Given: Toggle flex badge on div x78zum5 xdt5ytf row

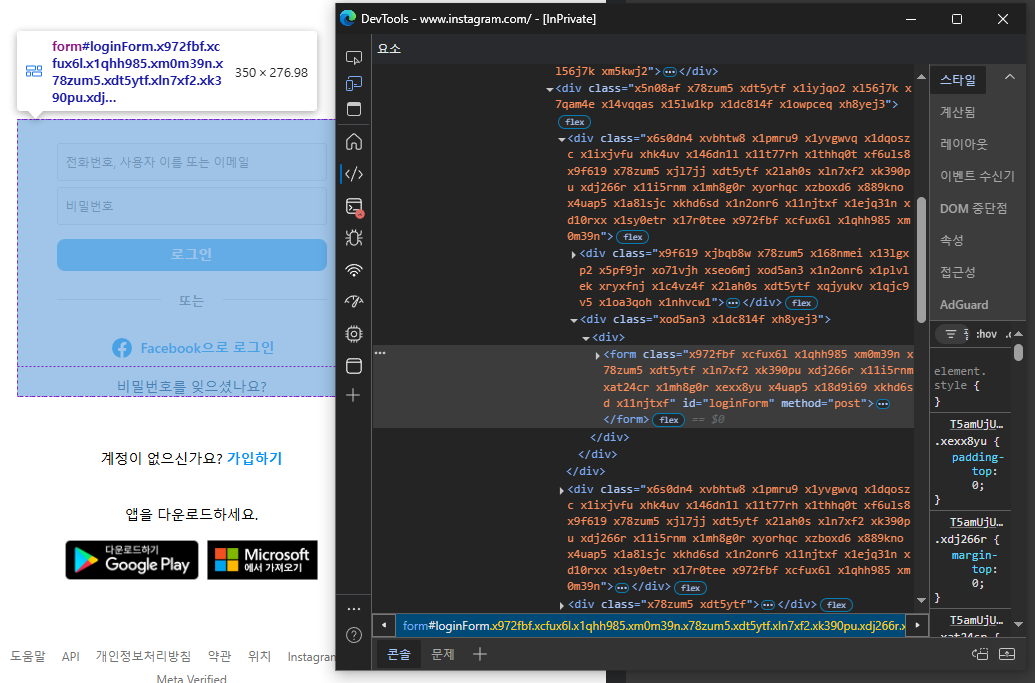Looking at the screenshot, I should tap(836, 604).
